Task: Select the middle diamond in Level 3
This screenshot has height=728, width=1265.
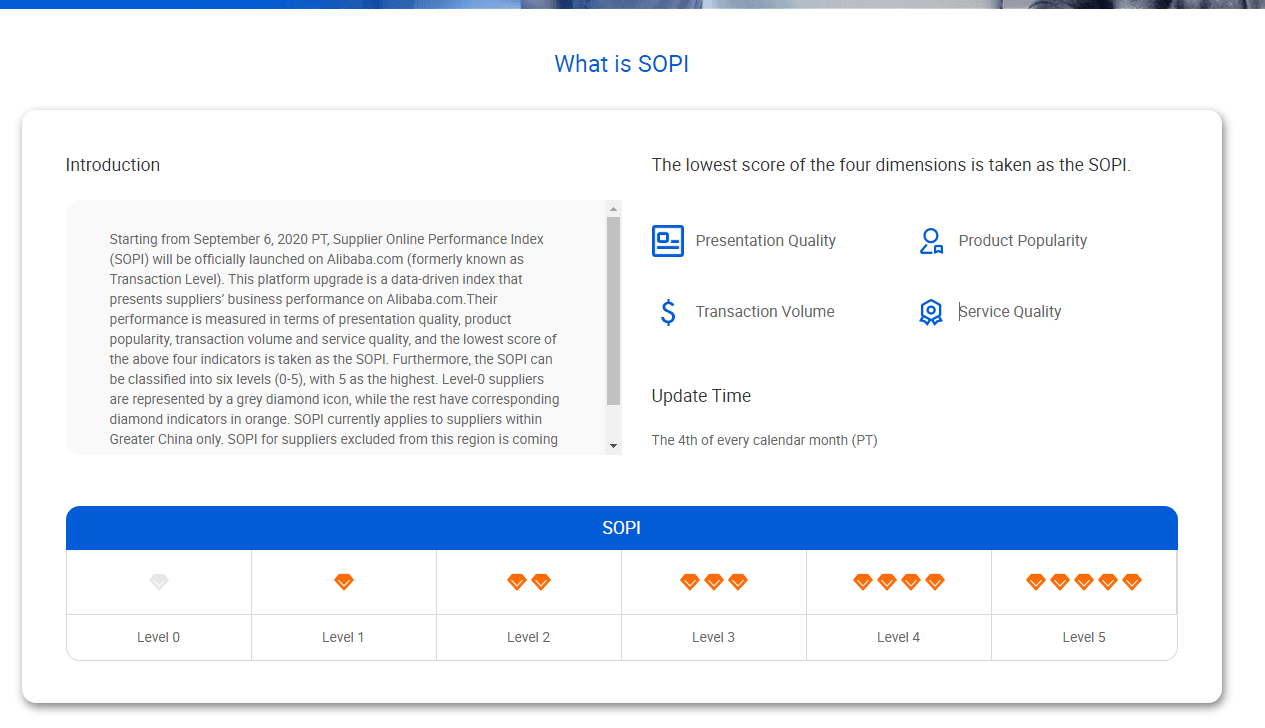Action: [x=713, y=581]
